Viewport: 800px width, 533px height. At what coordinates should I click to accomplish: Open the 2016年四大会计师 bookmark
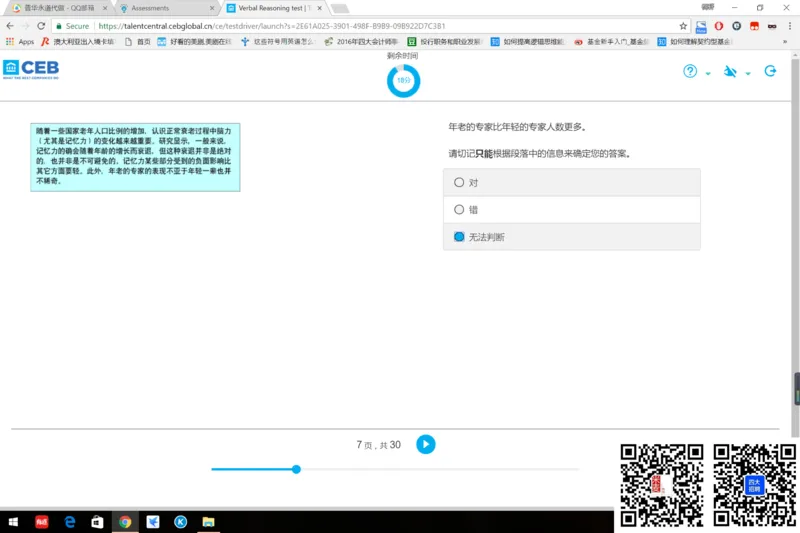tap(361, 42)
